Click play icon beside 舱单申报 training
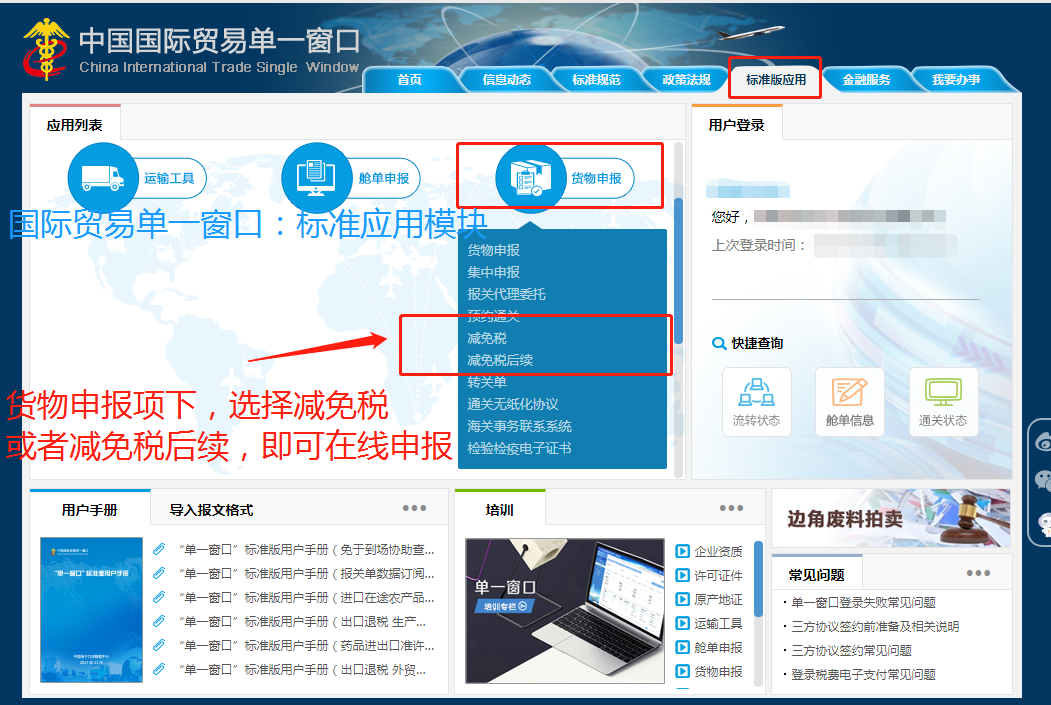The image size is (1051, 705). (682, 647)
